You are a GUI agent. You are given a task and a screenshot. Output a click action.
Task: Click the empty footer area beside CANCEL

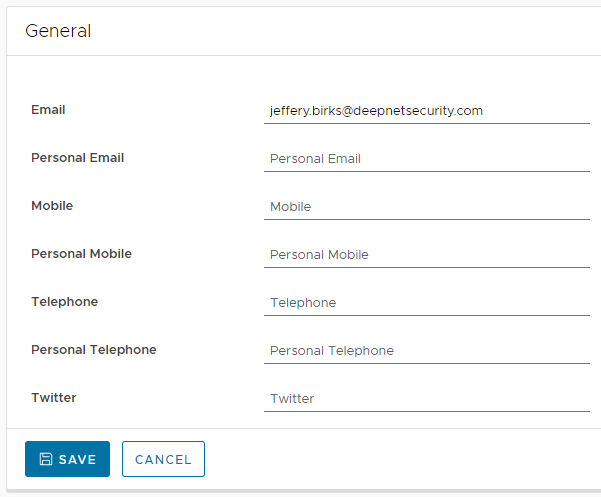[x=400, y=459]
